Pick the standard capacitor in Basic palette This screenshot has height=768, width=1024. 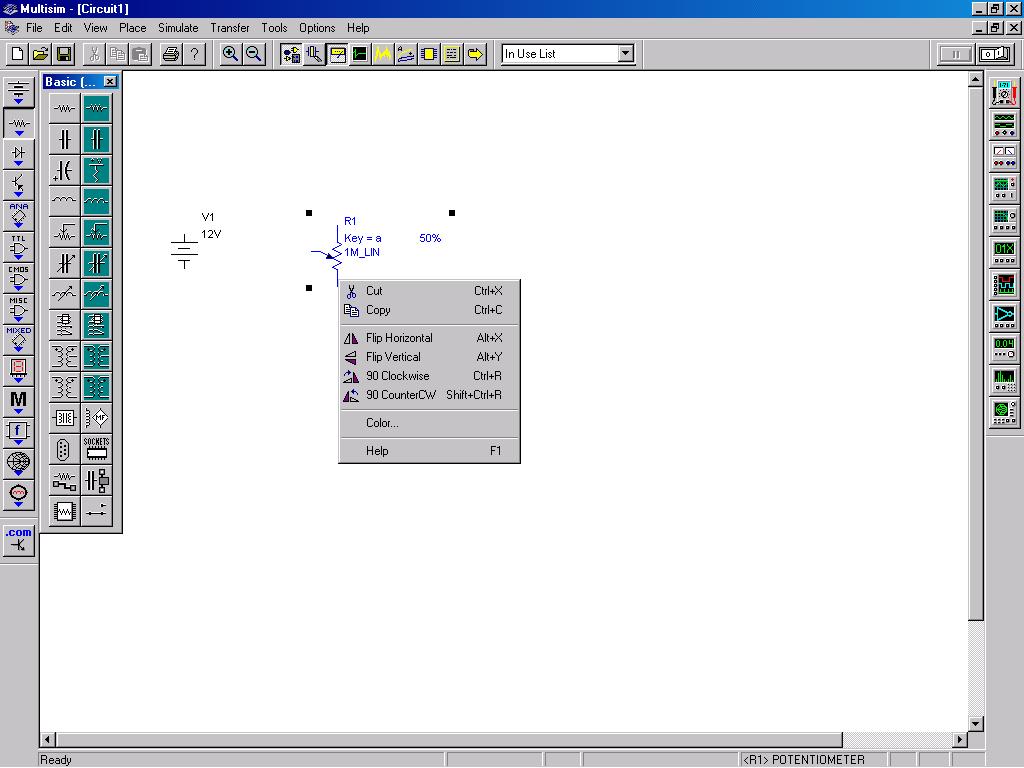[x=64, y=139]
